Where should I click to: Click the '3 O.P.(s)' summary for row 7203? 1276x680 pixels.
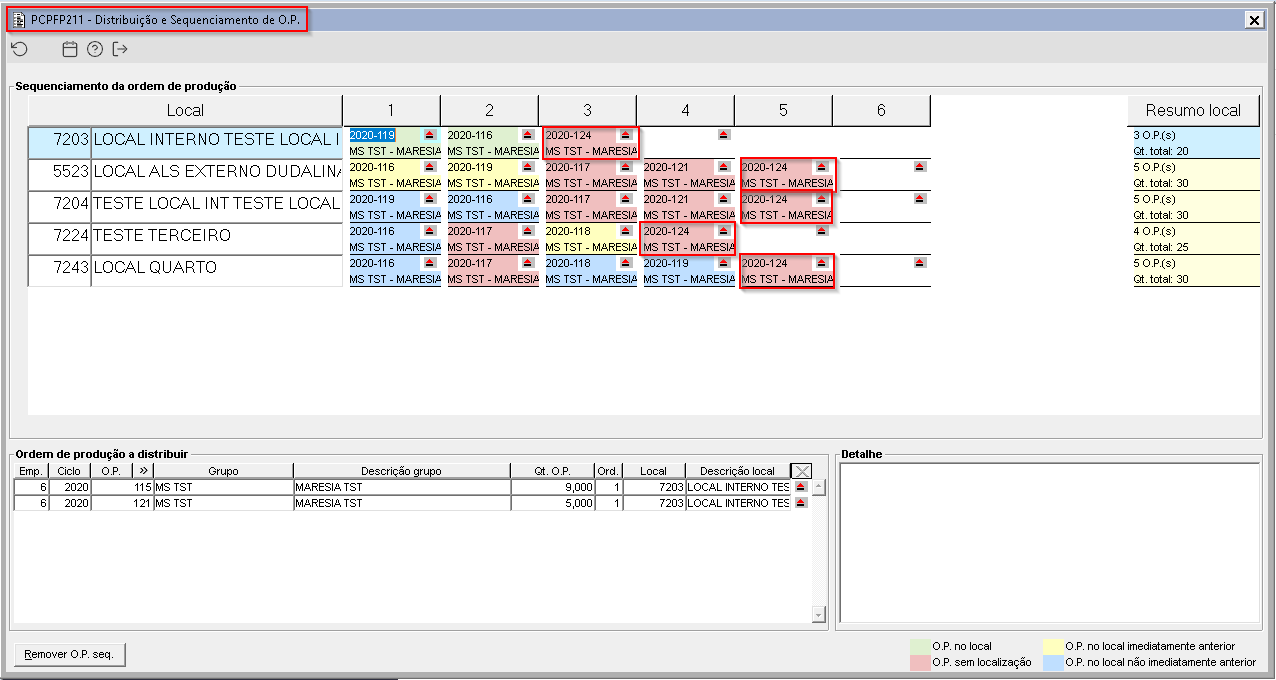click(x=1154, y=135)
